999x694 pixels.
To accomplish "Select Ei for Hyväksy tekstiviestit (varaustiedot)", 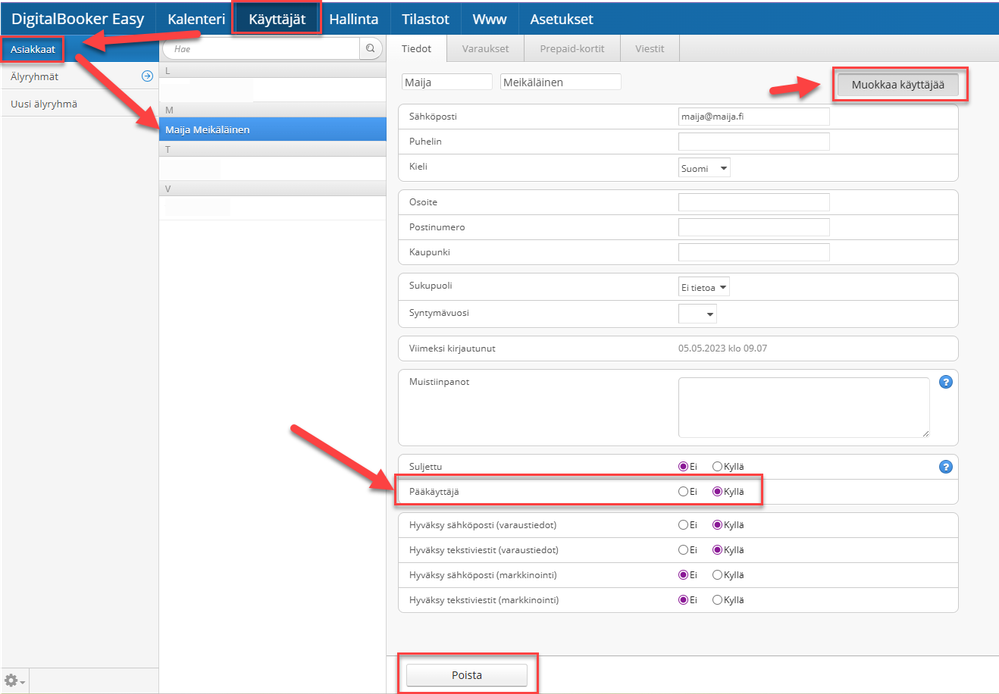I will (x=683, y=549).
